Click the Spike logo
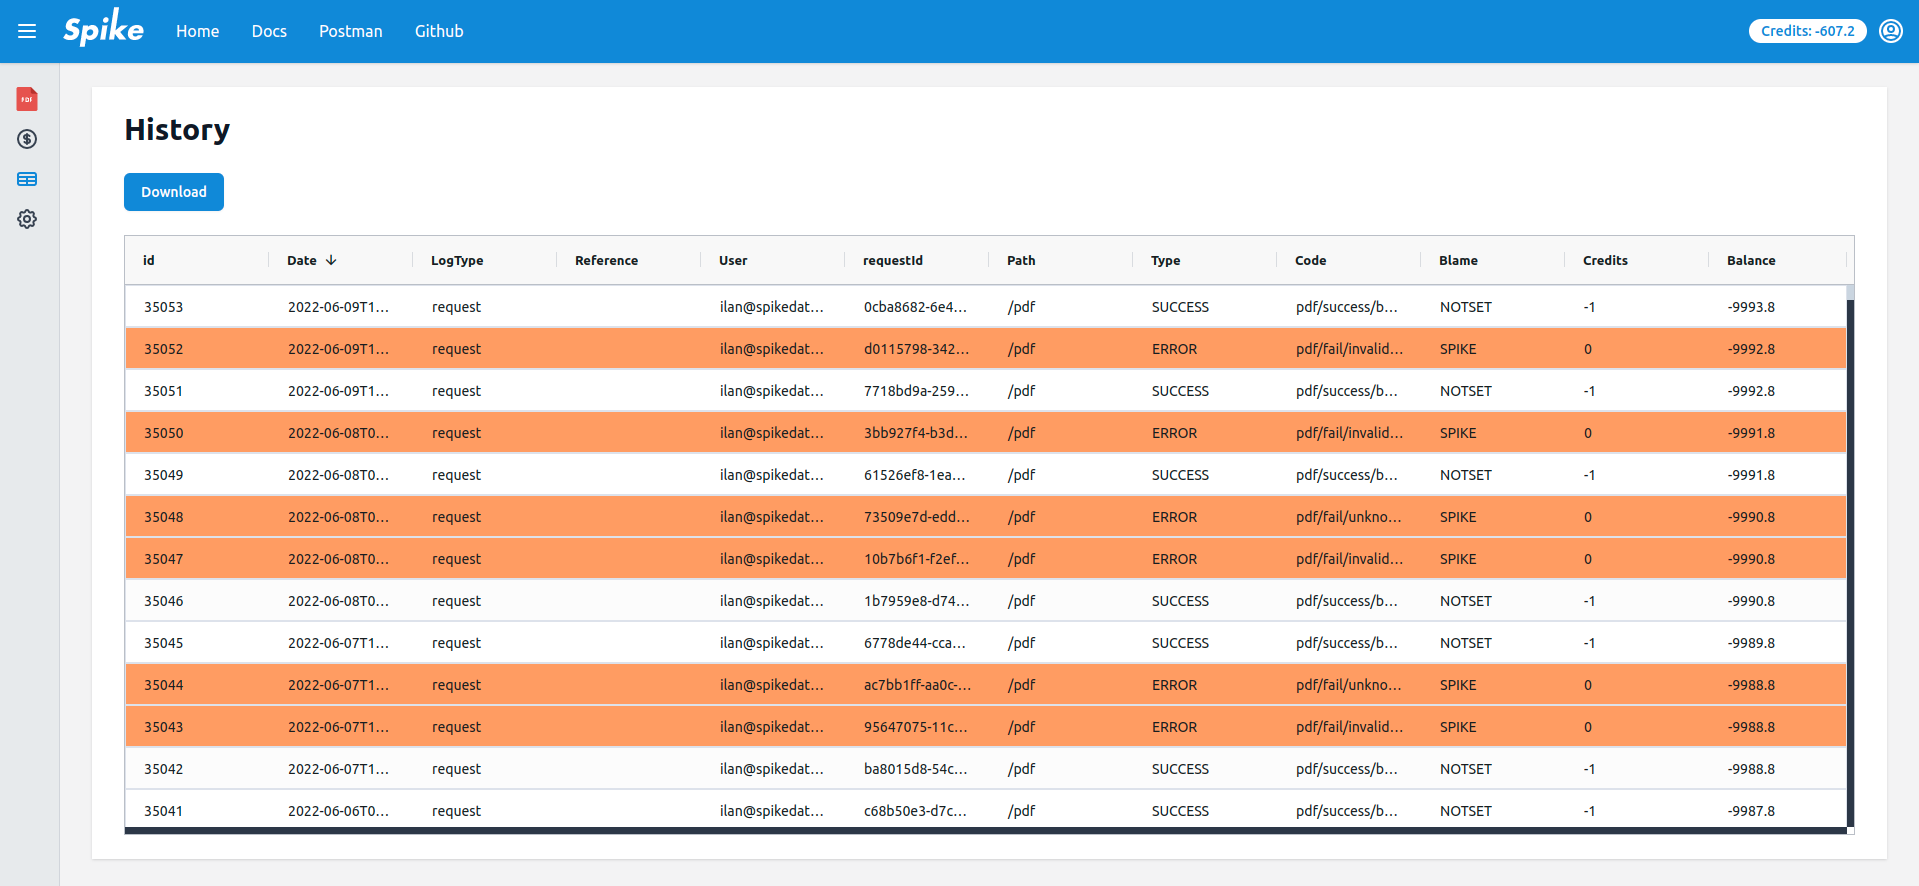This screenshot has width=1919, height=886. [103, 30]
